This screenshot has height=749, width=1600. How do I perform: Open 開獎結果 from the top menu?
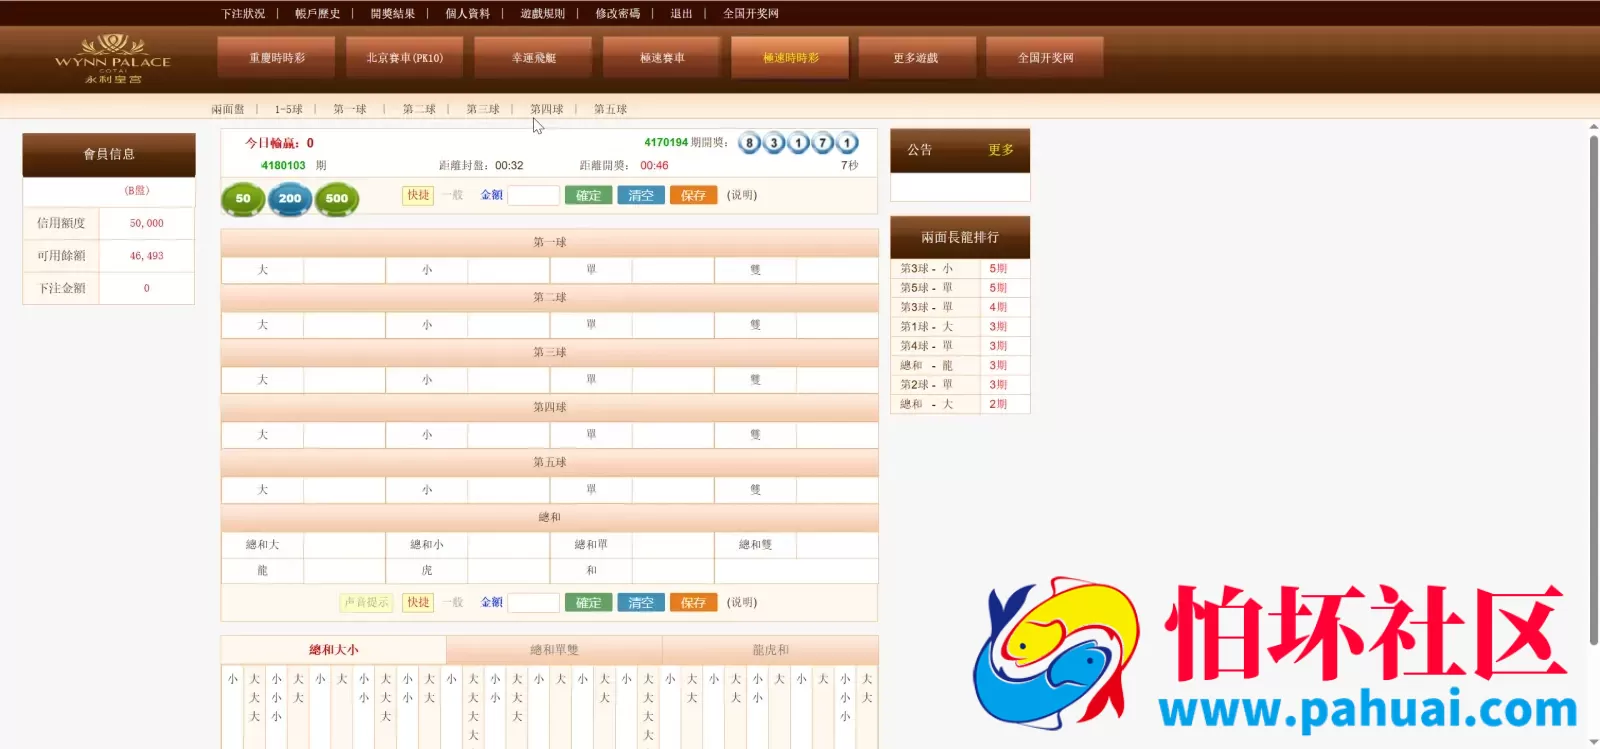tap(392, 14)
